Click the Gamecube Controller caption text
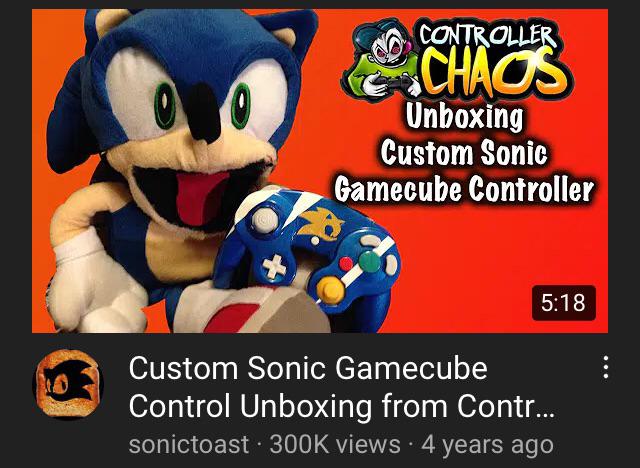 point(464,189)
